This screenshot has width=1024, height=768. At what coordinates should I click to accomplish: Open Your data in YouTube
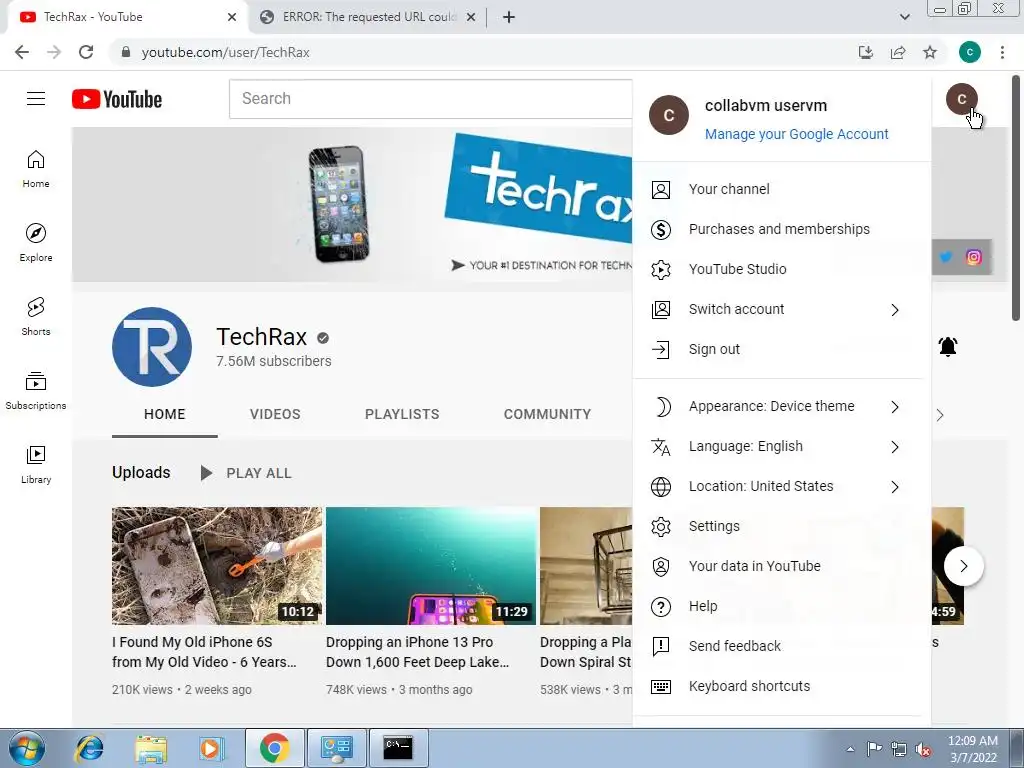click(782, 566)
